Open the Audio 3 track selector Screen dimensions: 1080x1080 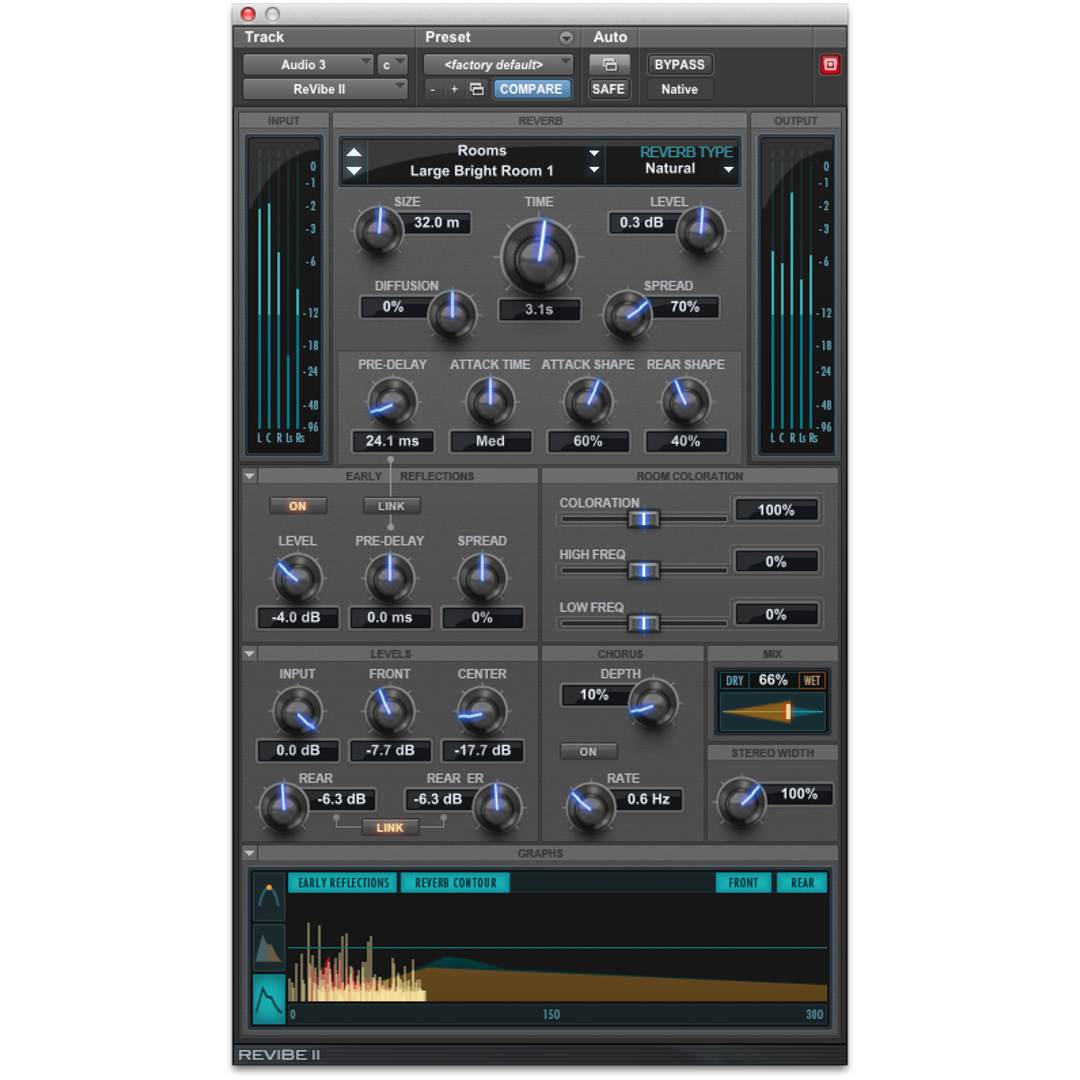tap(308, 64)
